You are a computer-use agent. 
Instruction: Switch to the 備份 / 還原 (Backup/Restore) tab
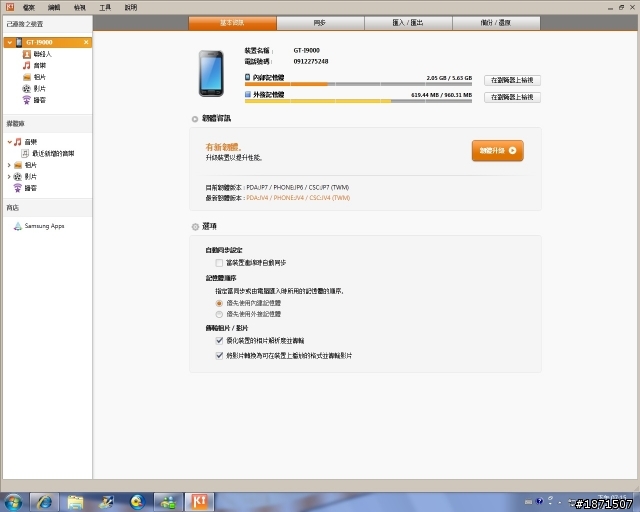[496, 23]
